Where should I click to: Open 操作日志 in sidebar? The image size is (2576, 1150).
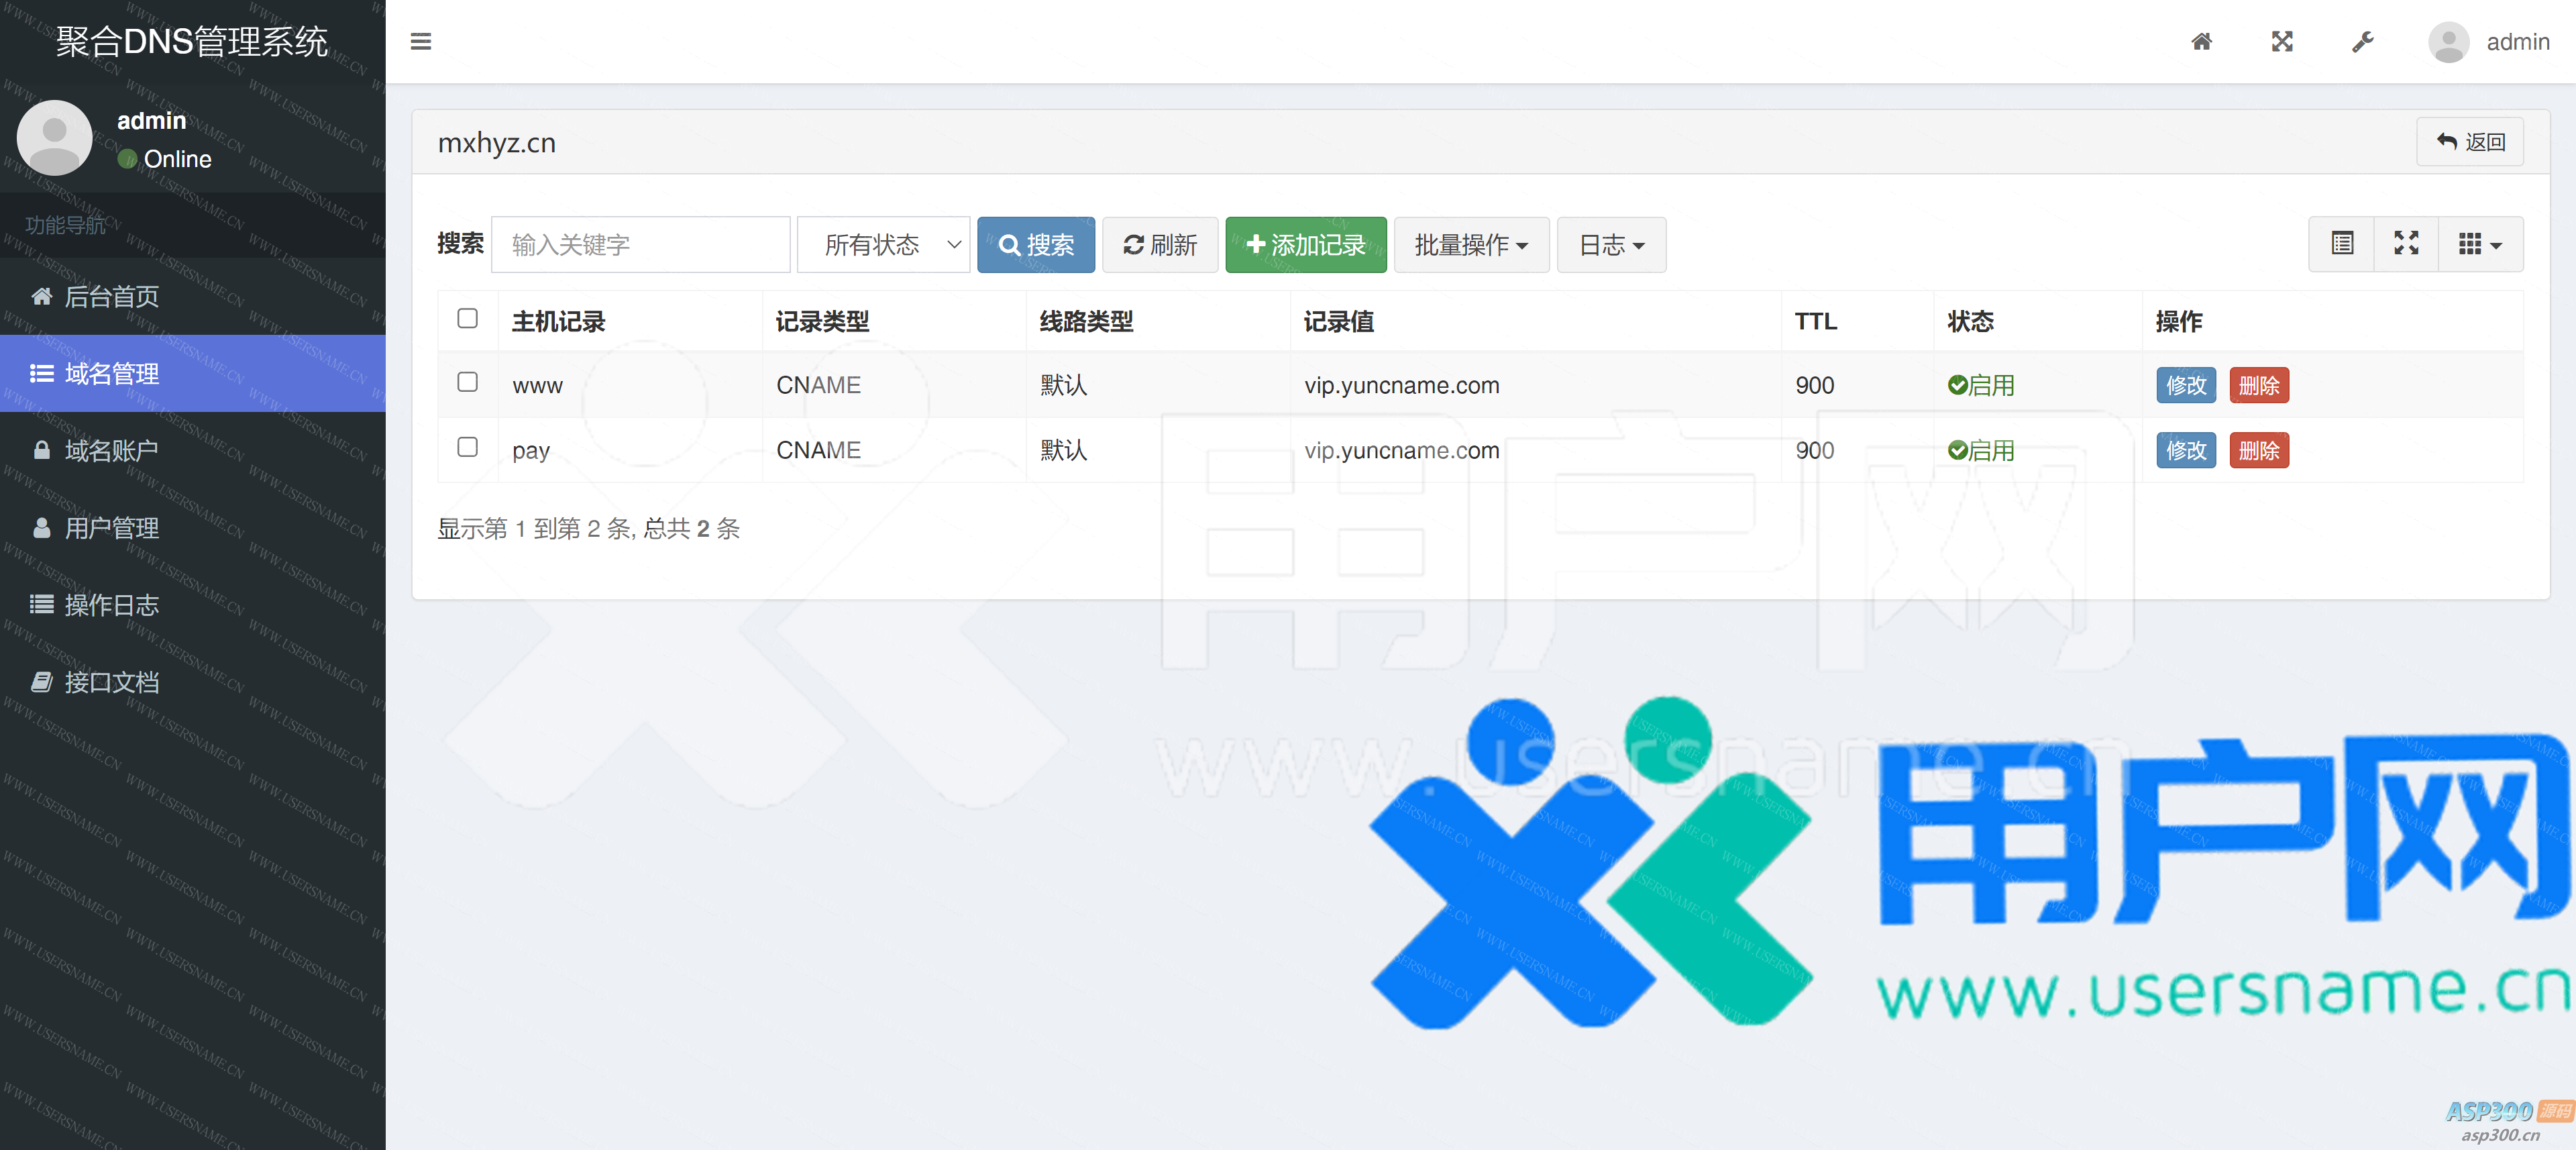193,604
